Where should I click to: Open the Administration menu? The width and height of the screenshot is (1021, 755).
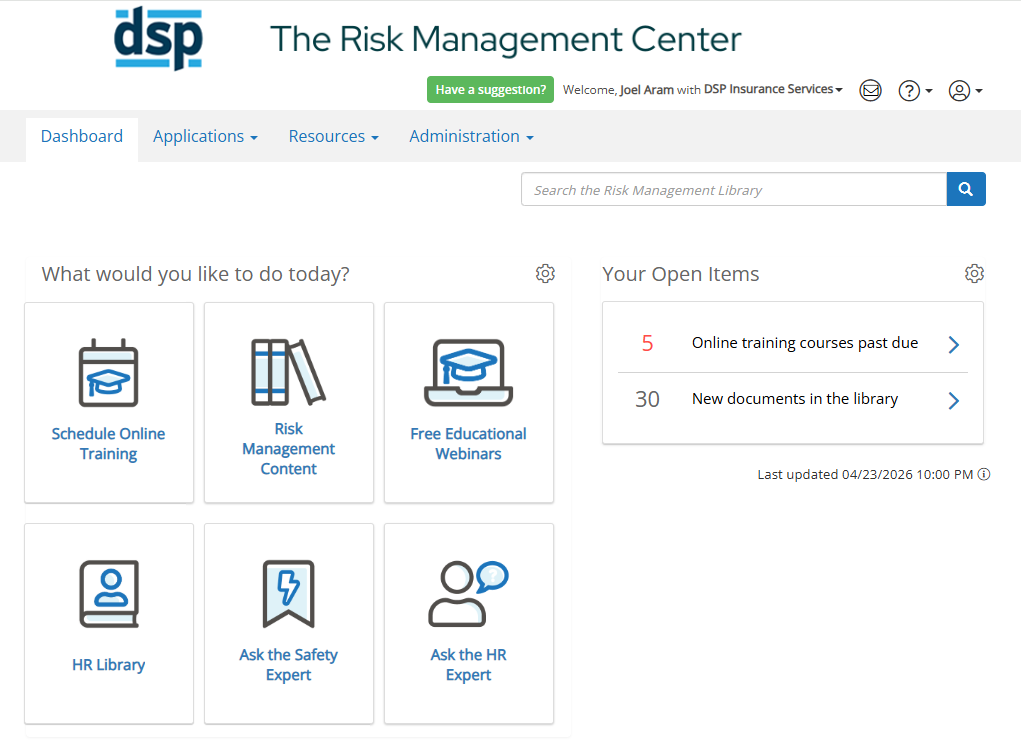[x=470, y=136]
